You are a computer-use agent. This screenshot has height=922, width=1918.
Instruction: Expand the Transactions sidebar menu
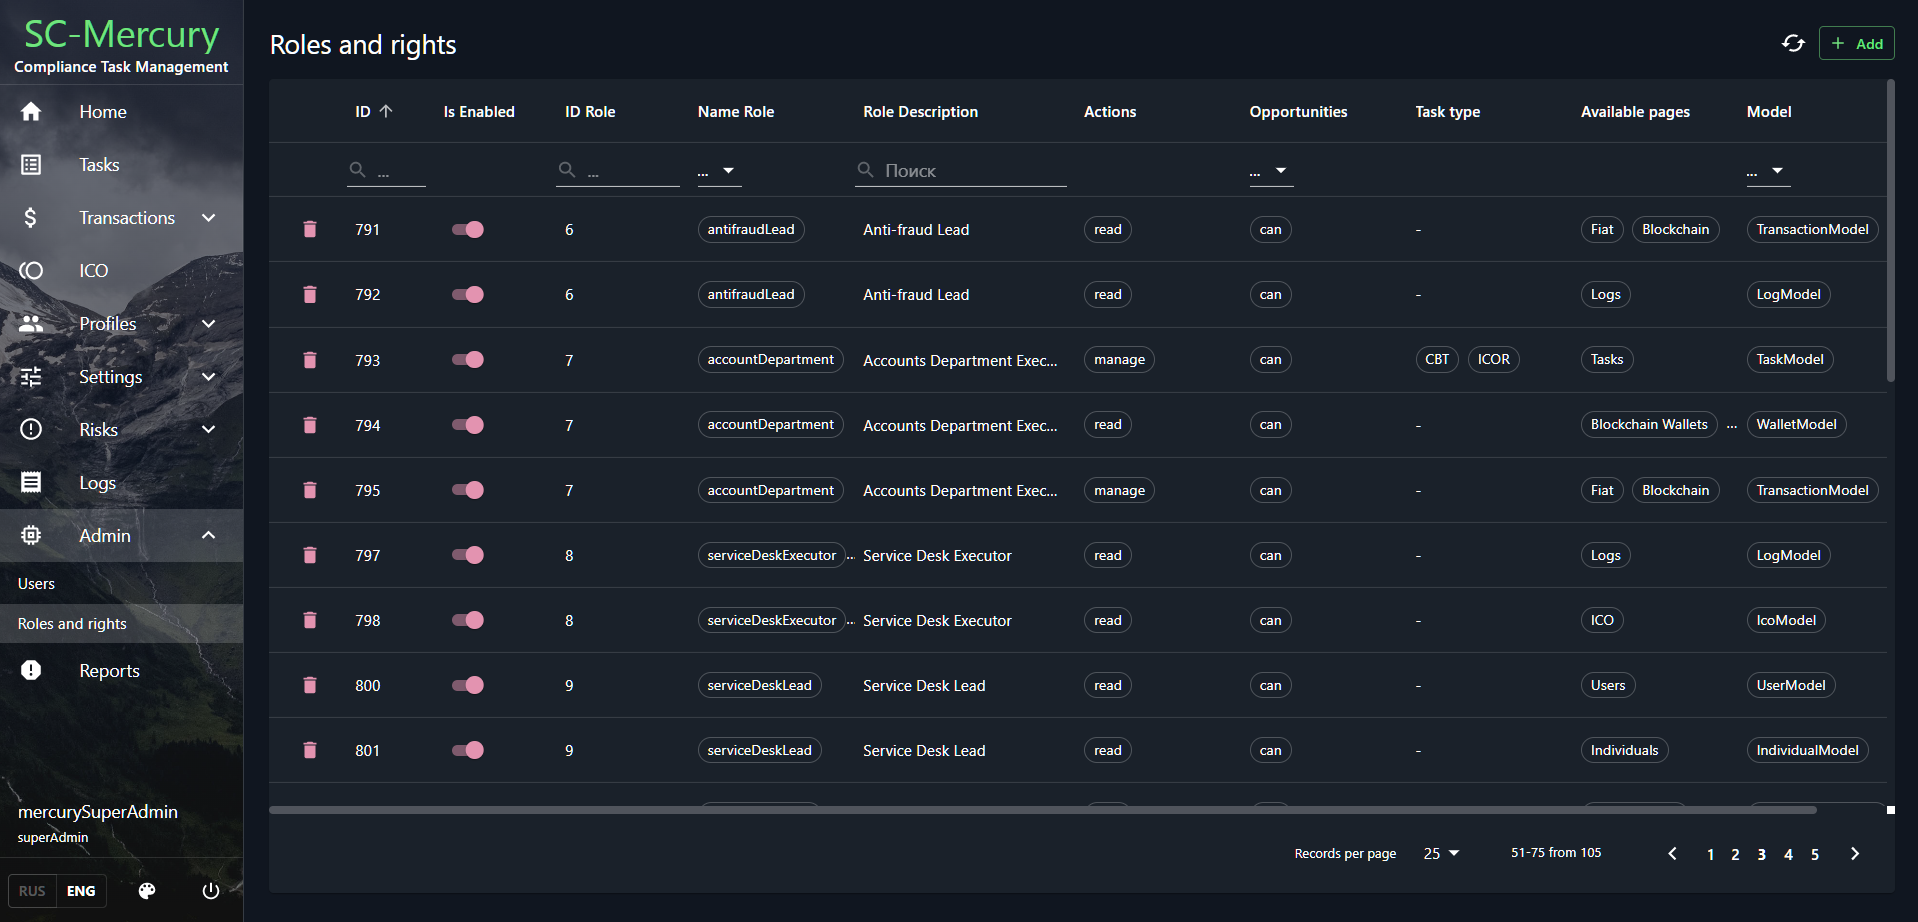pos(208,218)
